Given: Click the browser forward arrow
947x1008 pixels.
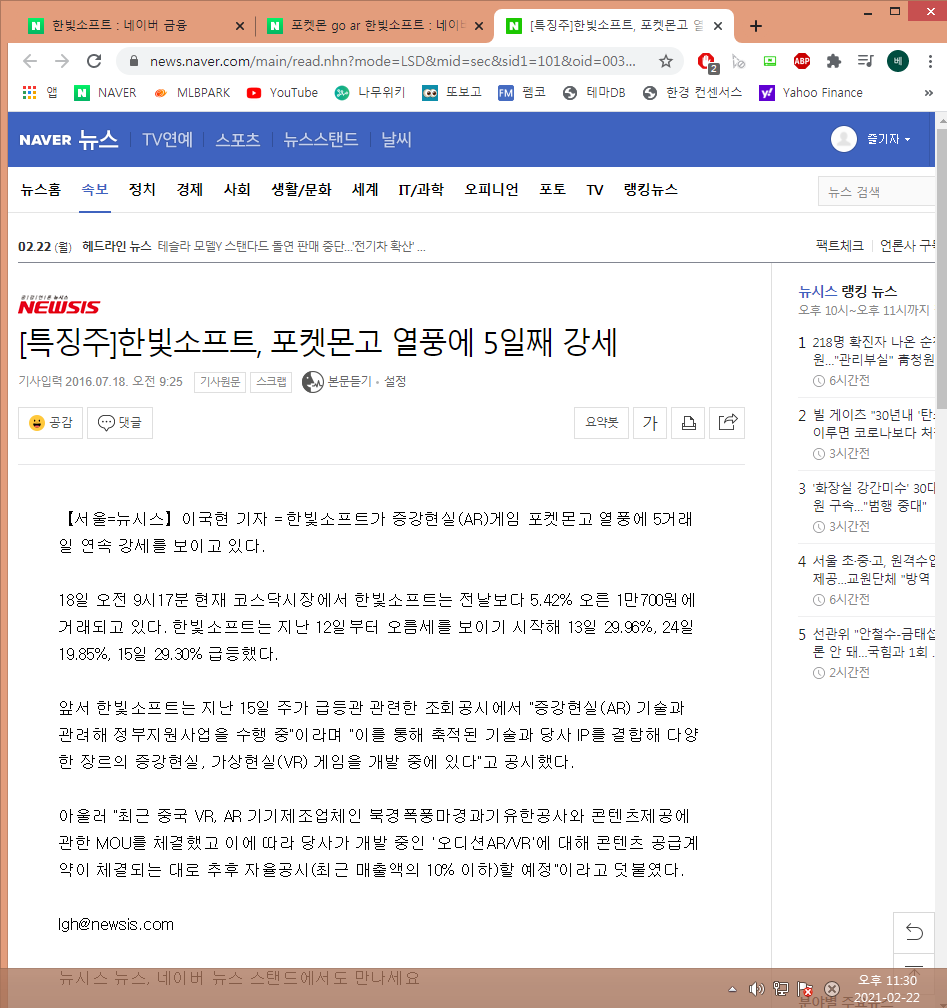Looking at the screenshot, I should click(x=62, y=61).
